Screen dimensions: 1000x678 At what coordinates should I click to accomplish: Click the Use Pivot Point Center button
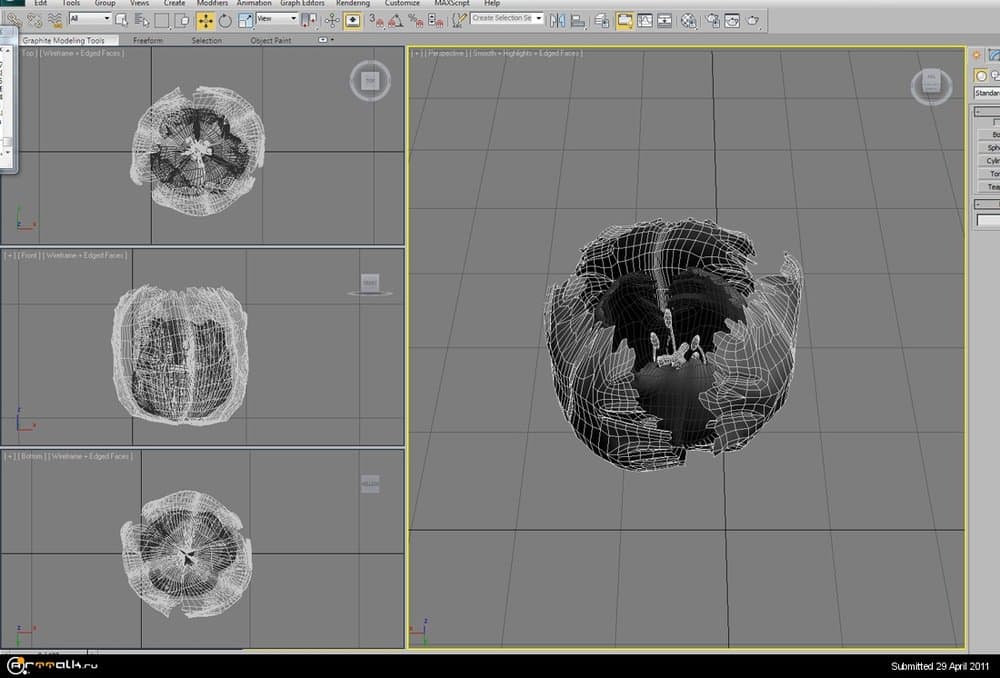point(309,20)
